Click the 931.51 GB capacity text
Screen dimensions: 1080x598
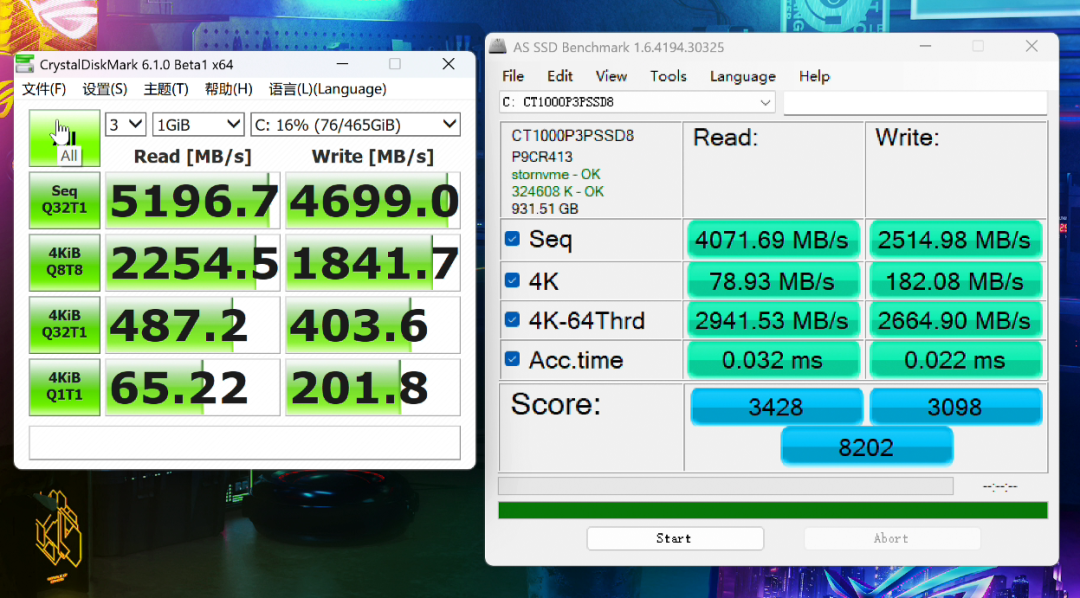pos(545,209)
